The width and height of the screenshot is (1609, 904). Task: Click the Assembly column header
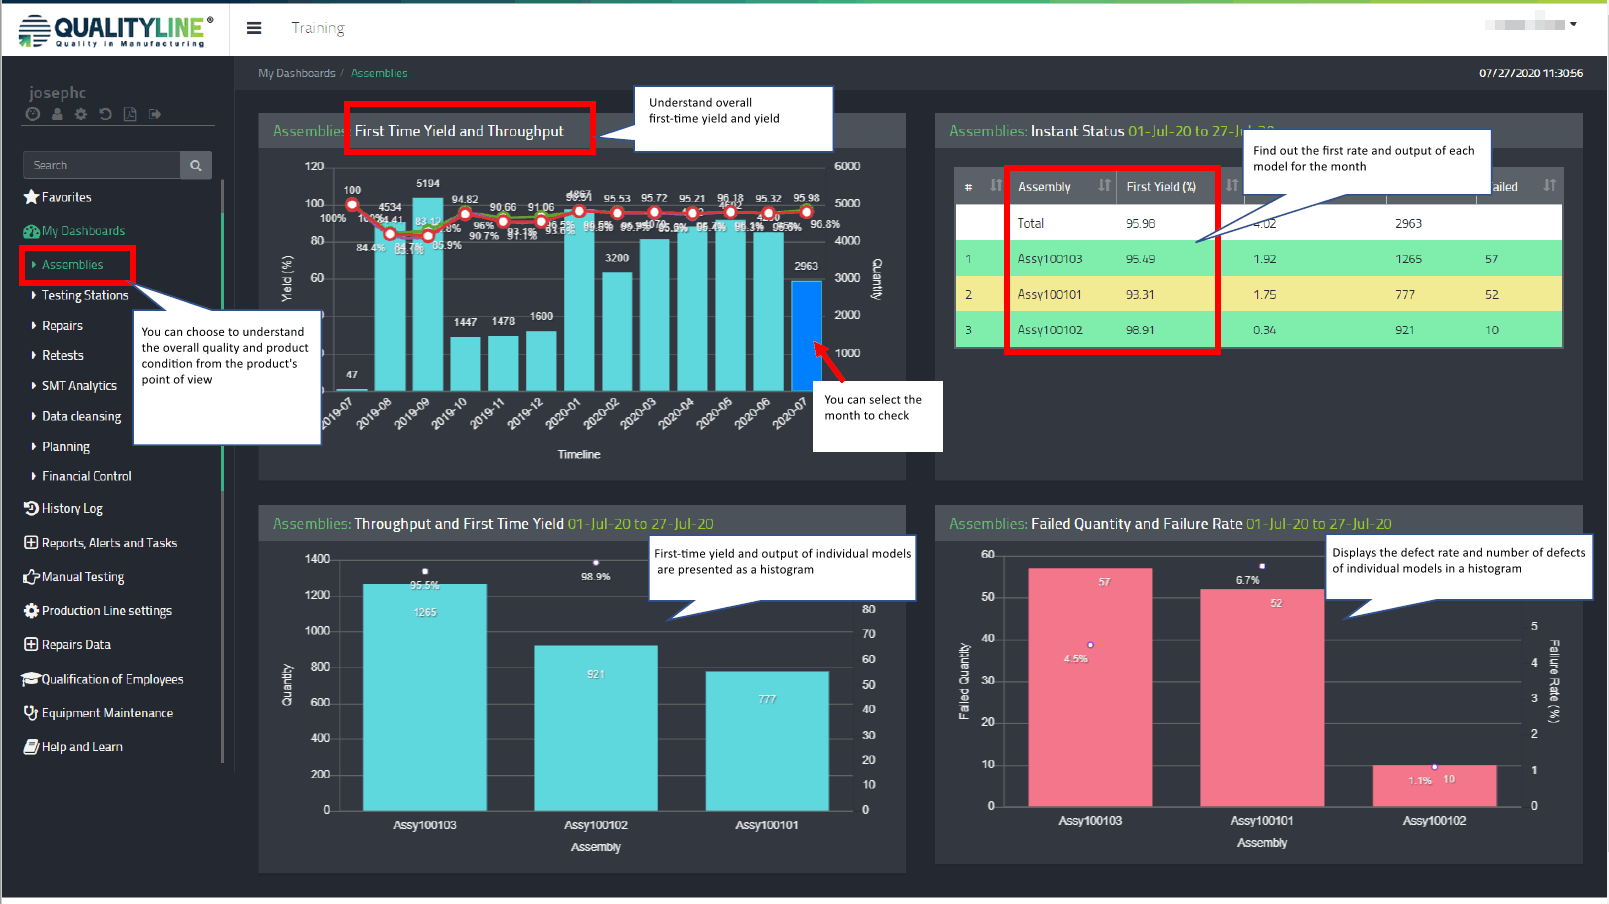tap(1063, 186)
